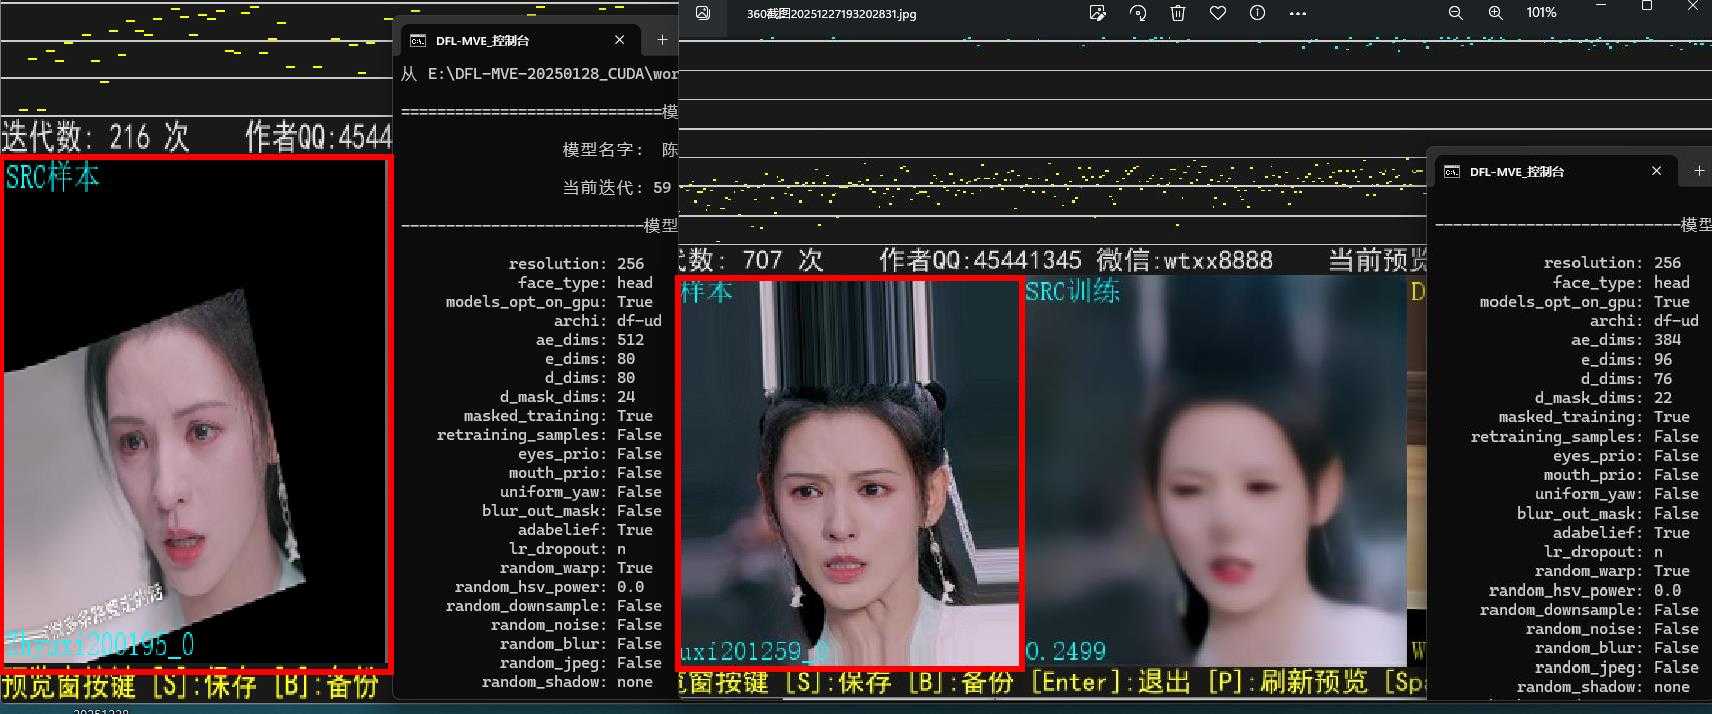The width and height of the screenshot is (1712, 714).
Task: Click the '迭代数: 216 次' iteration text
Action: [95, 137]
